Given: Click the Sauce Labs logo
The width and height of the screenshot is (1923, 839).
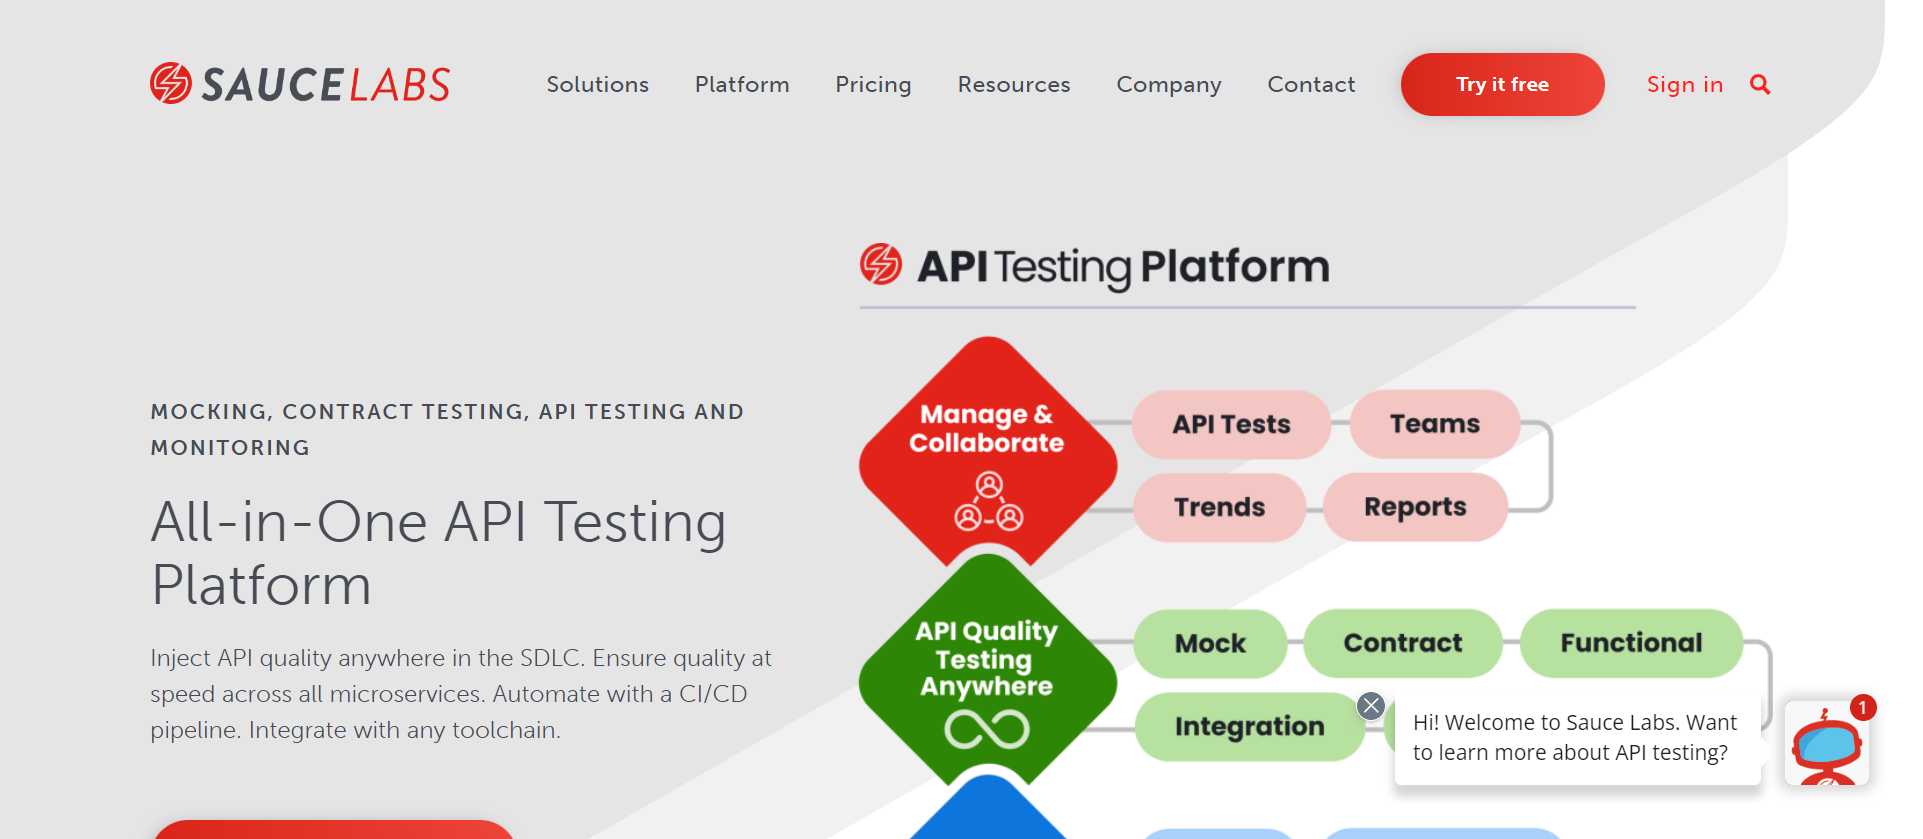Looking at the screenshot, I should coord(300,84).
